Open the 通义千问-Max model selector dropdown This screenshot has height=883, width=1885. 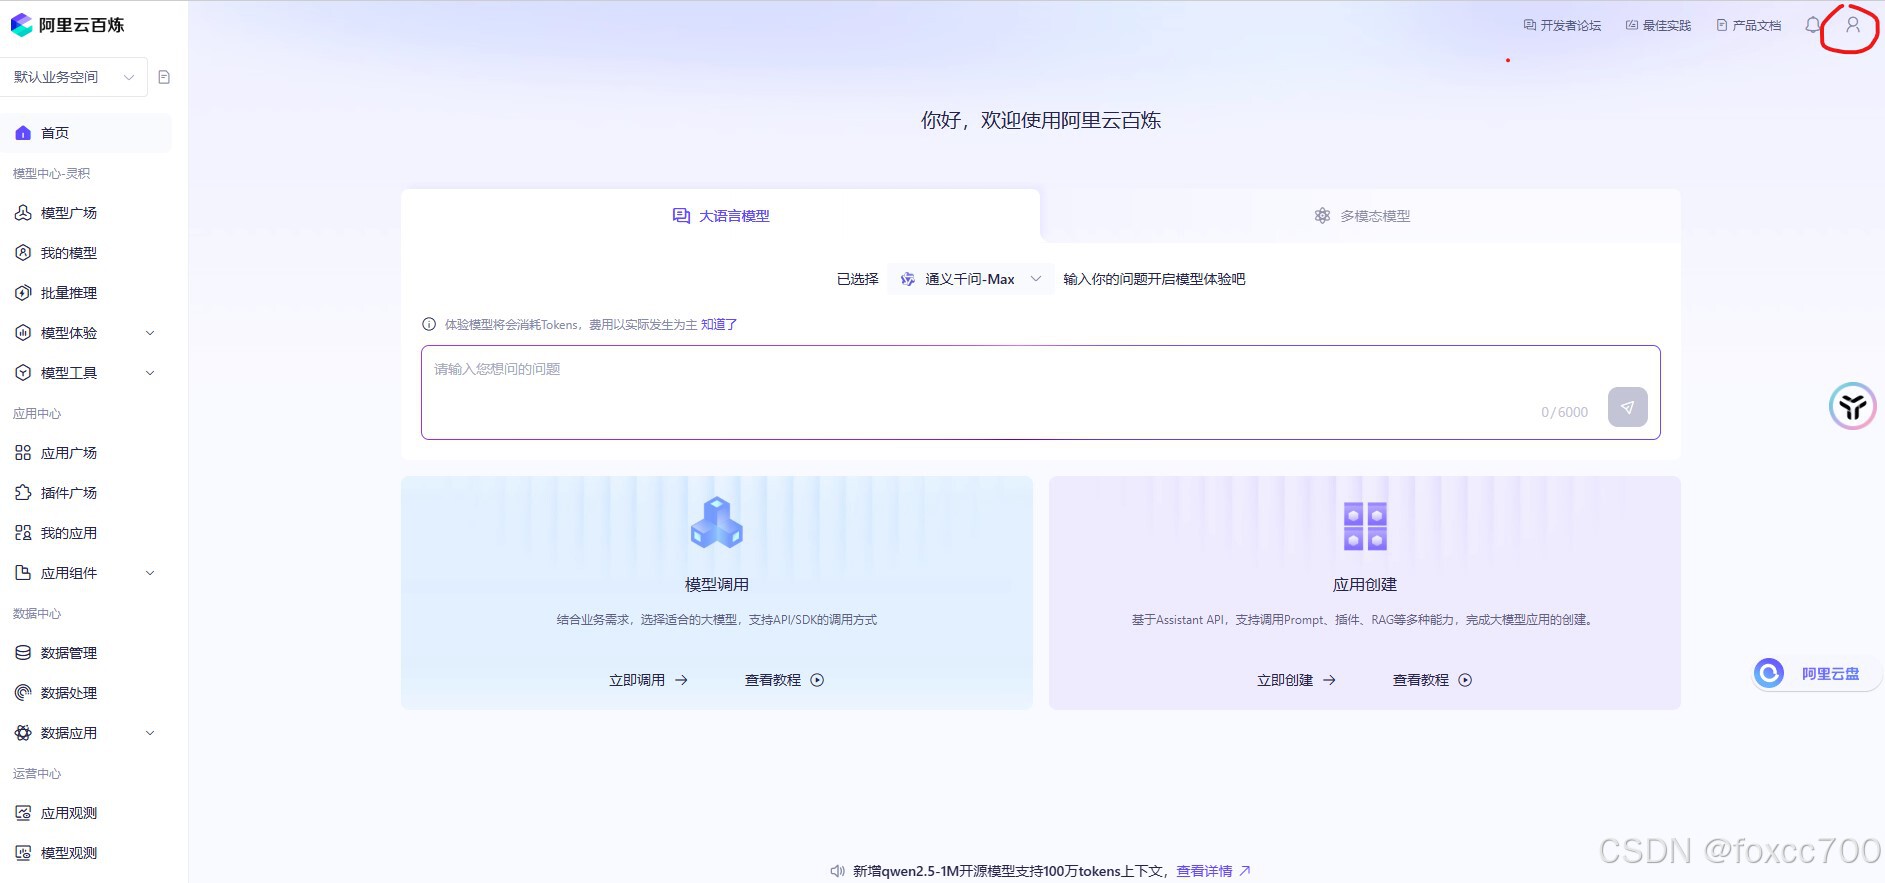pos(971,279)
